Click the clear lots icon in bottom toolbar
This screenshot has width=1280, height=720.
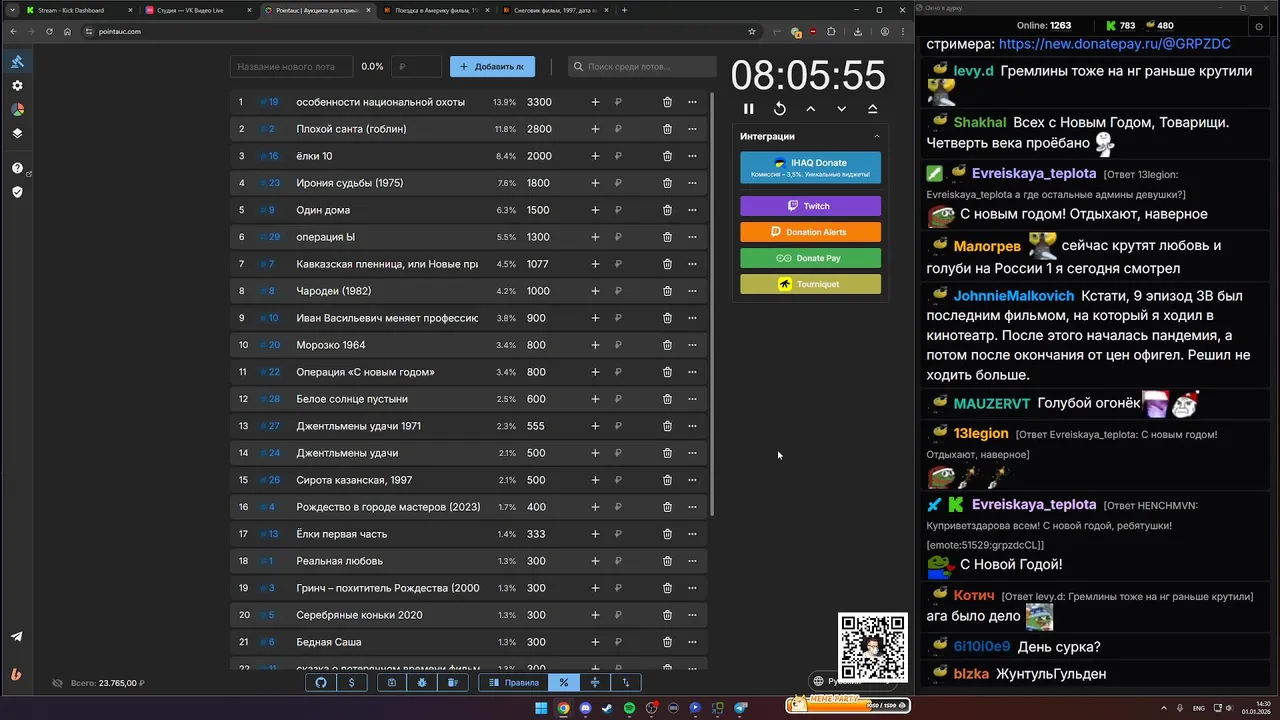click(x=452, y=683)
